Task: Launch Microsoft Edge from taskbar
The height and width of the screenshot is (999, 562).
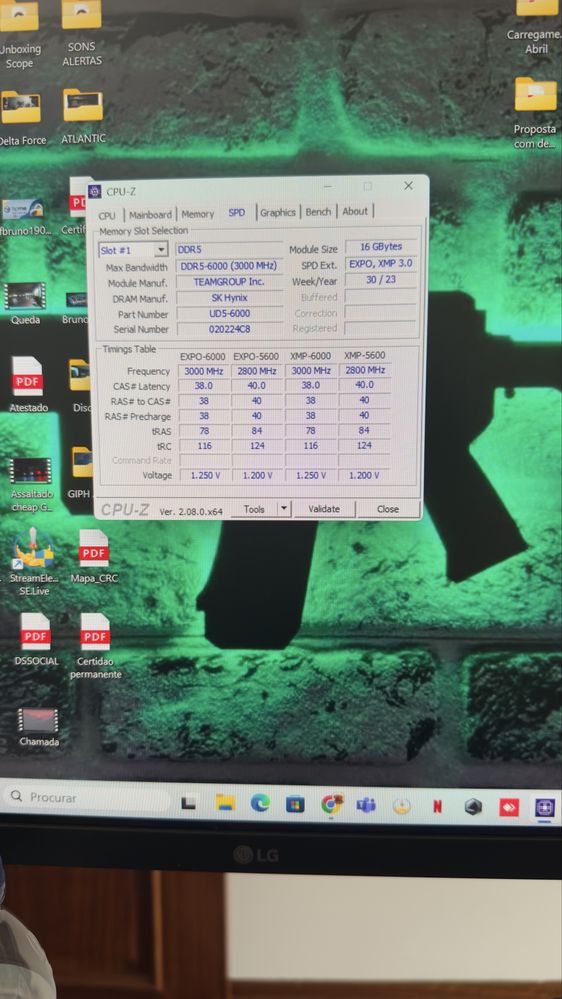Action: click(x=260, y=804)
